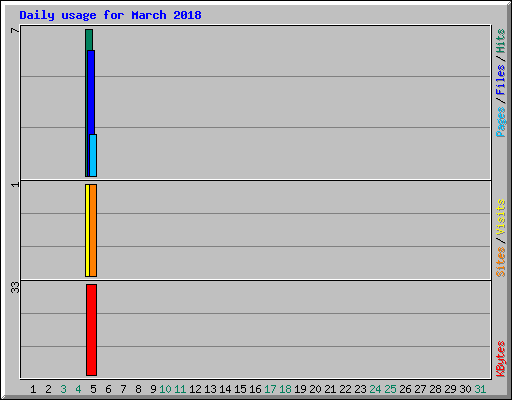
Task: Click the 'Hits' legend label
Action: coord(500,41)
